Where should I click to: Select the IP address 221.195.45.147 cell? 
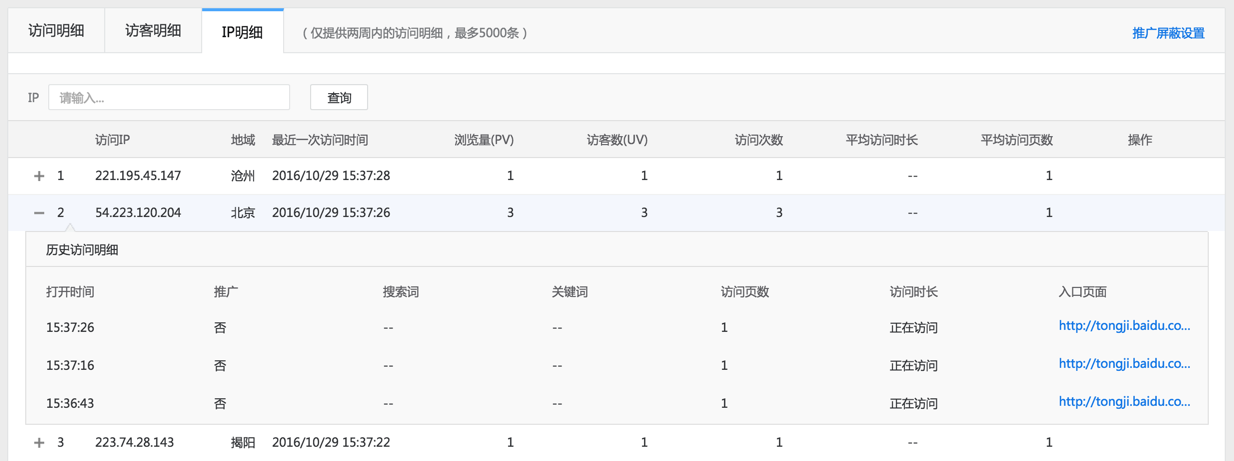click(138, 176)
